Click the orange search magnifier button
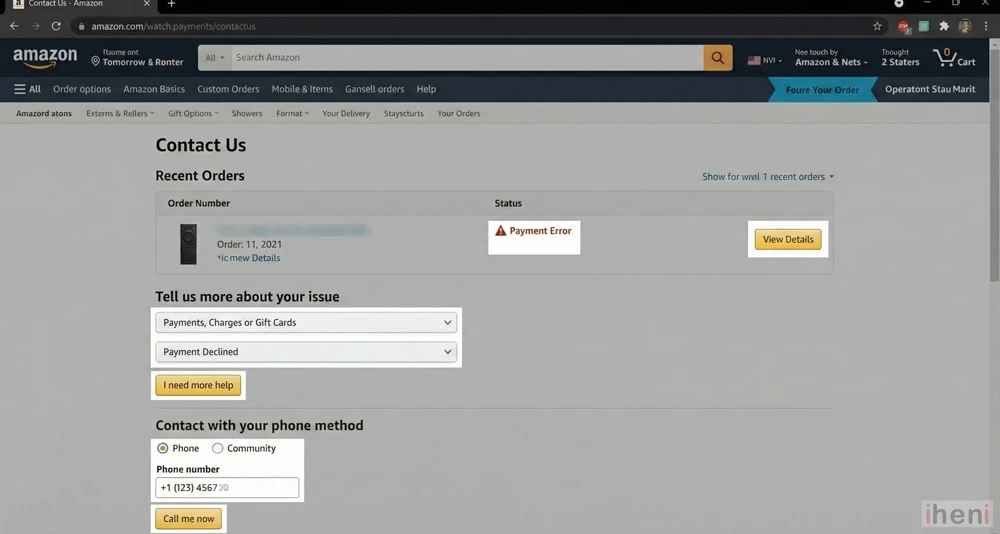This screenshot has width=1000, height=534. click(x=717, y=58)
